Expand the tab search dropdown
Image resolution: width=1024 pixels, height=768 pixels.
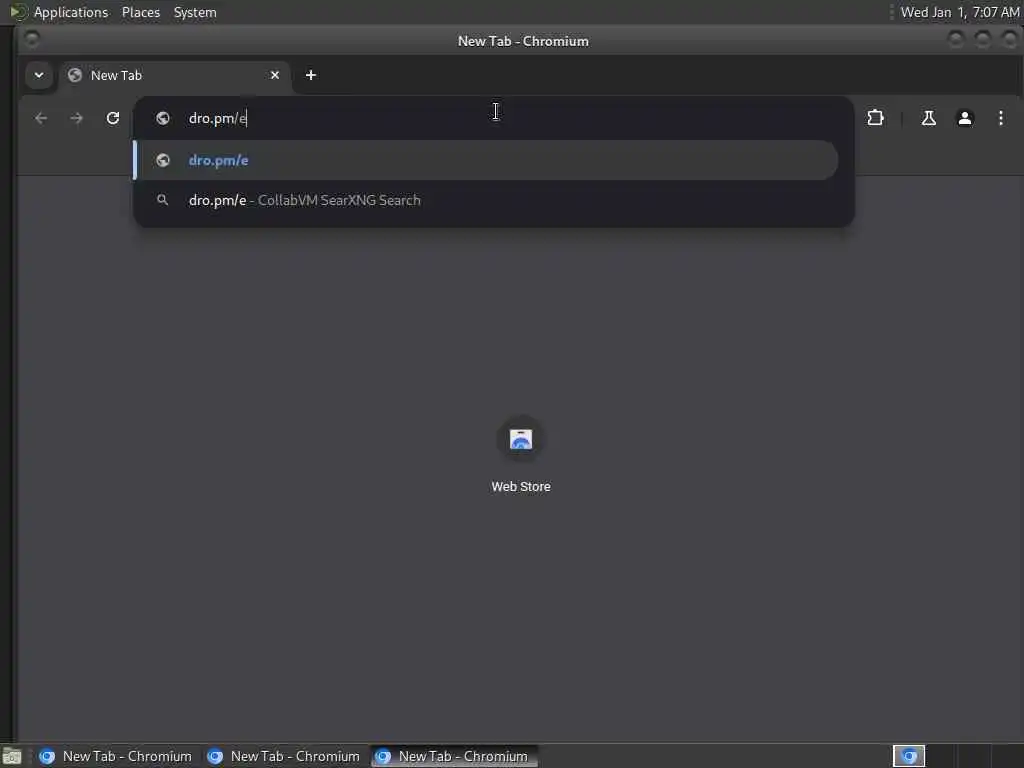pyautogui.click(x=39, y=75)
